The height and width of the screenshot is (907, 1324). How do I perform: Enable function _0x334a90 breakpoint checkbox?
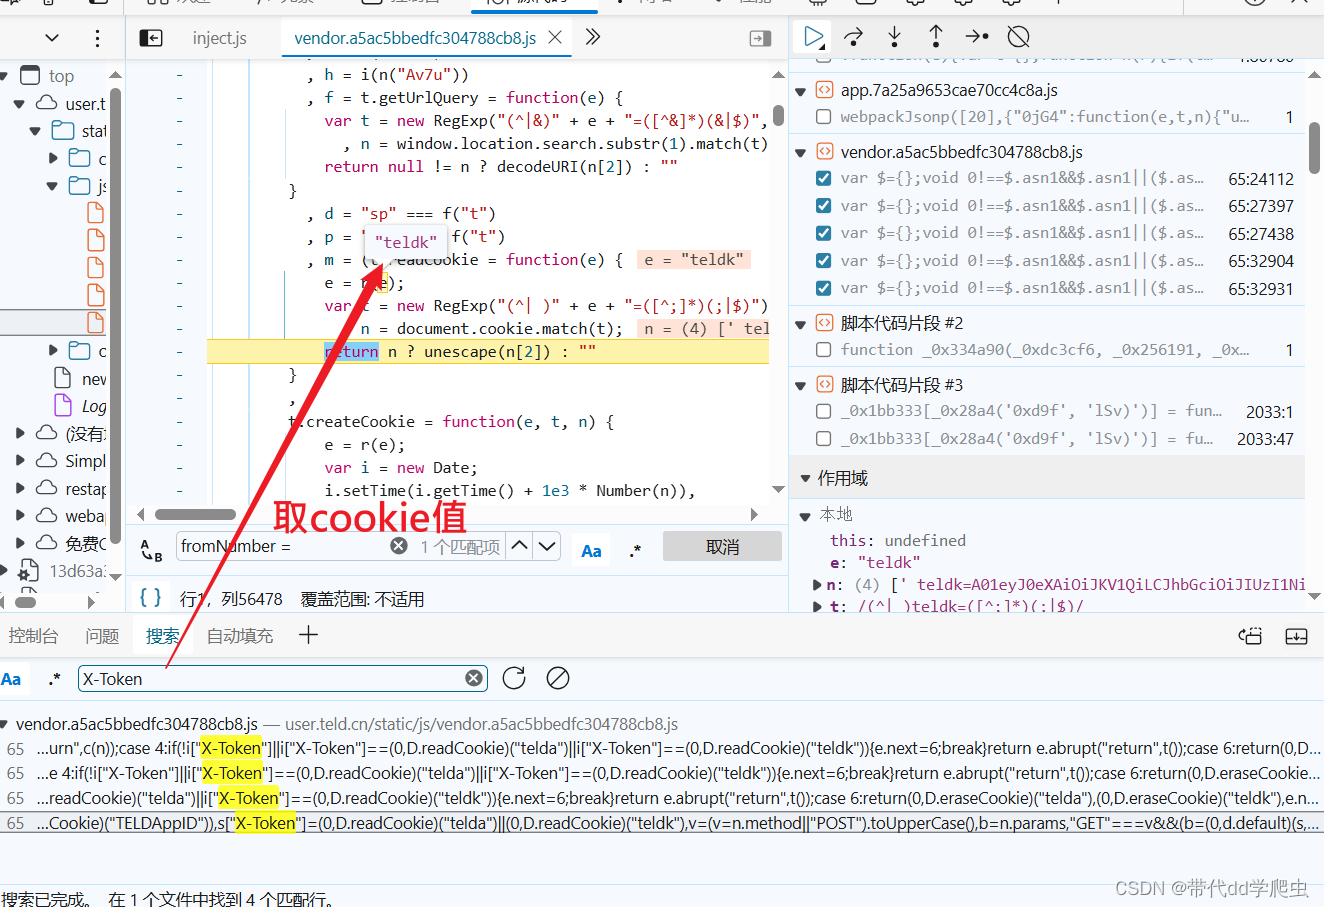pyautogui.click(x=823, y=350)
